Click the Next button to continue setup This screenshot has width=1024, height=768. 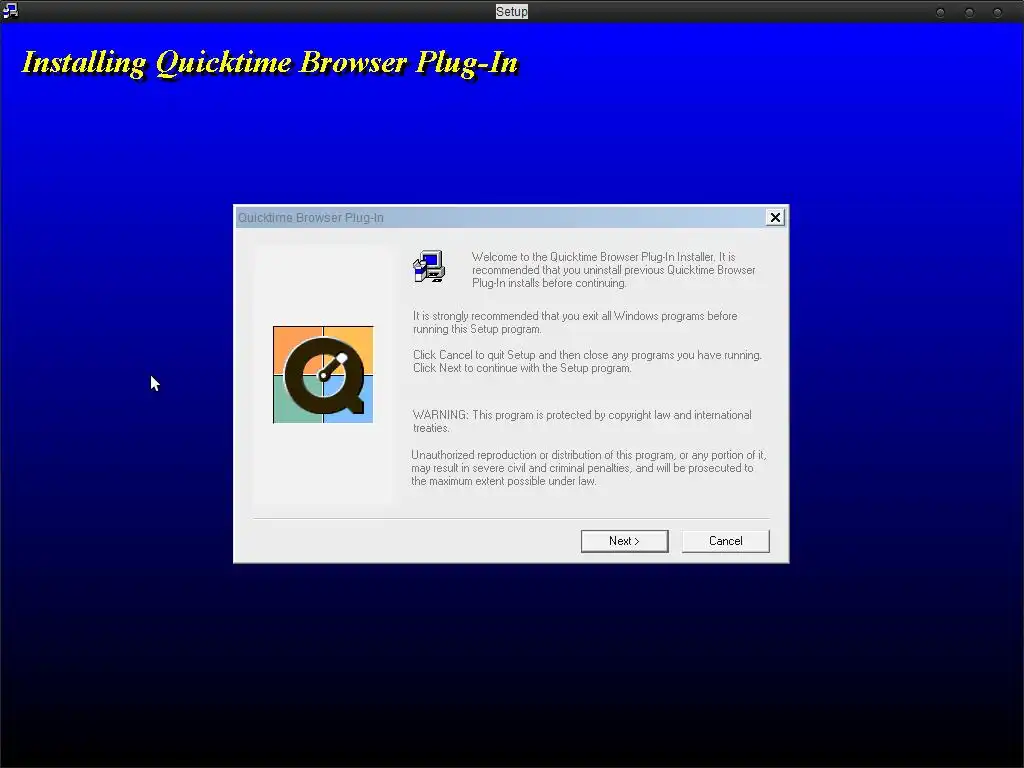[x=624, y=541]
